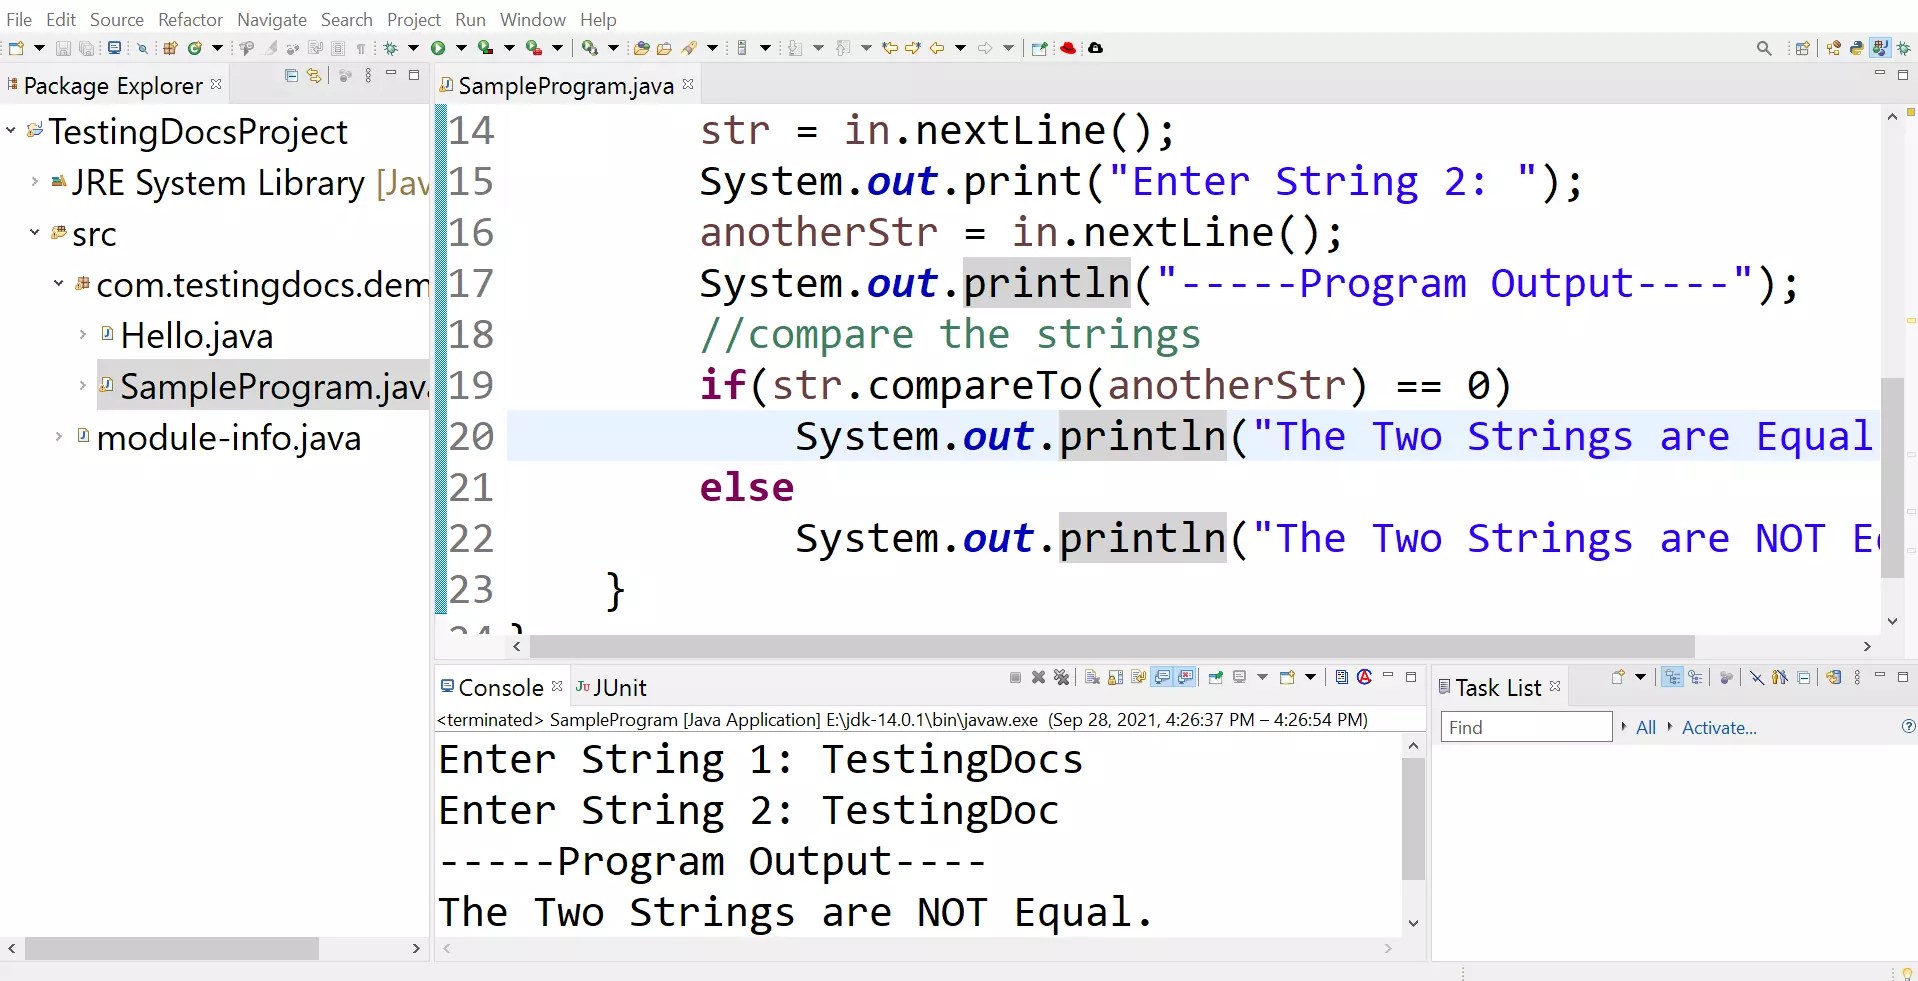Click inside the Find field of Task List
The width and height of the screenshot is (1918, 981).
coord(1525,727)
